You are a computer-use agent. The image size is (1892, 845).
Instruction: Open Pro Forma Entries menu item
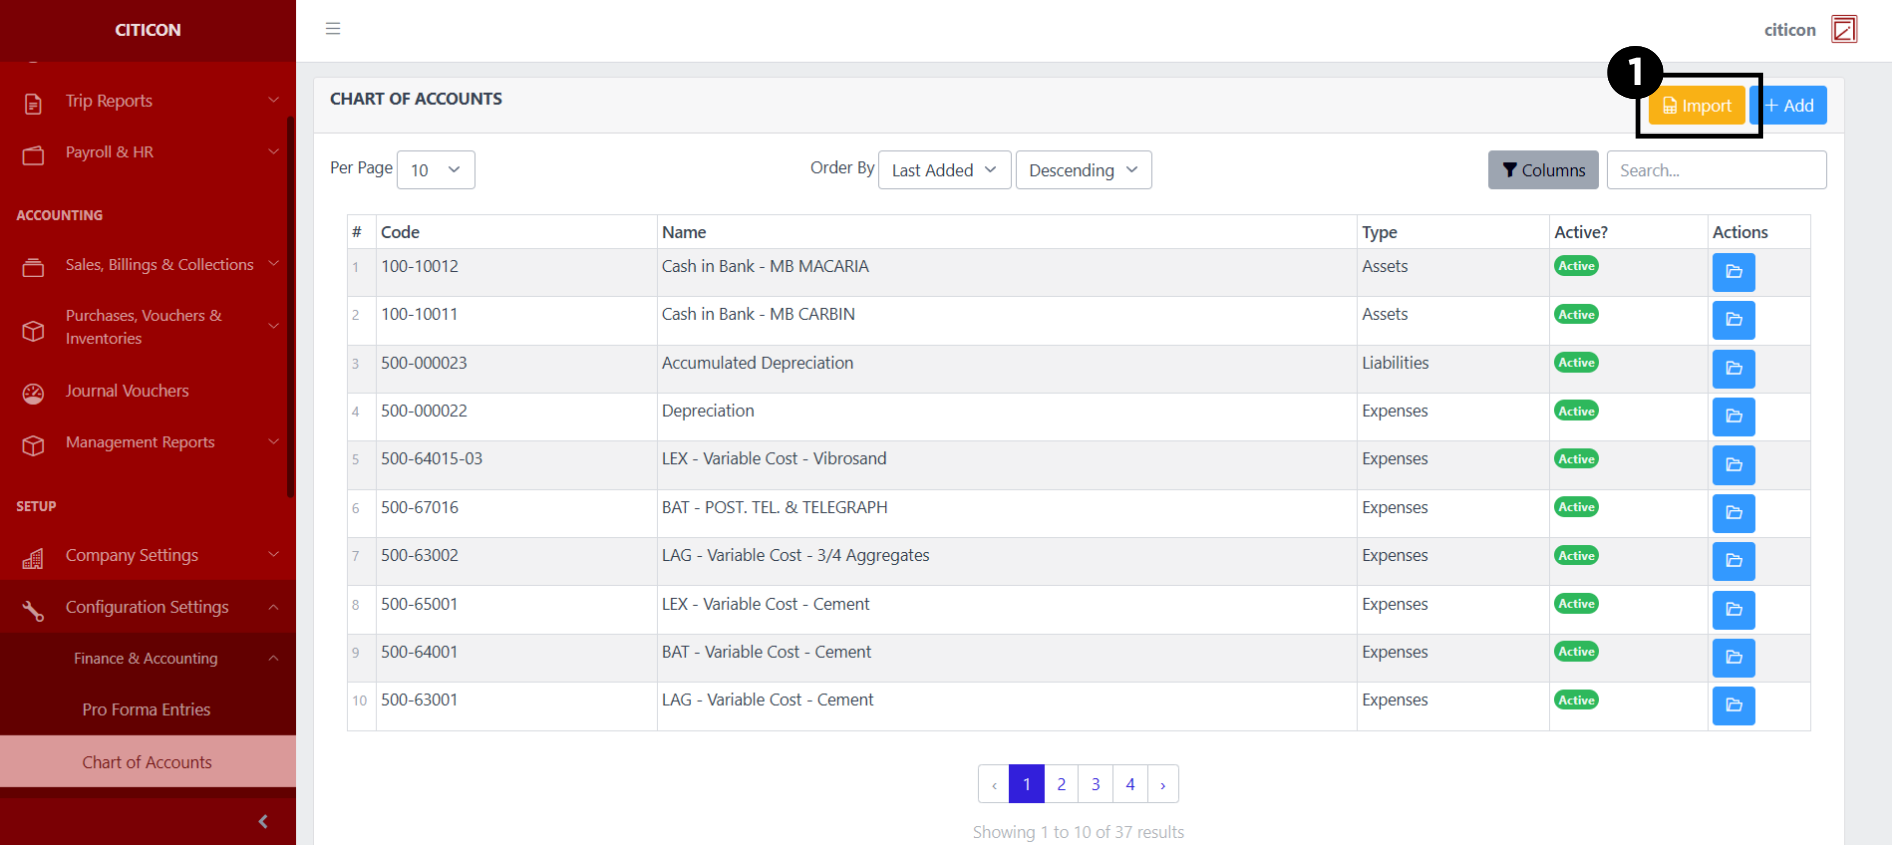click(146, 709)
